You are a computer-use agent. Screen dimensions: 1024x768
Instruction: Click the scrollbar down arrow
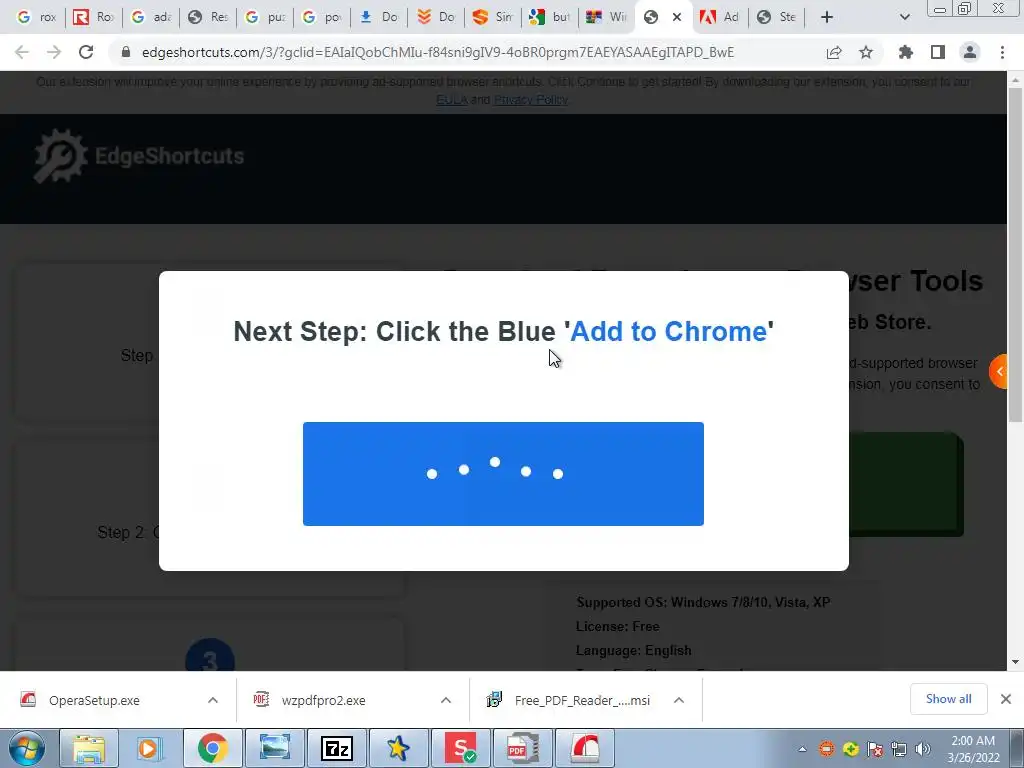[x=1015, y=662]
